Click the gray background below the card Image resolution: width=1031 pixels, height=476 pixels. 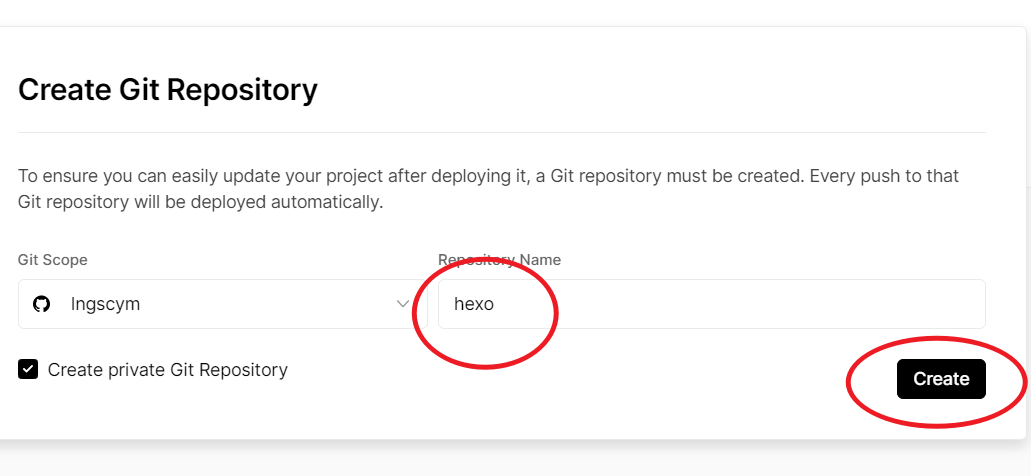pos(516,459)
